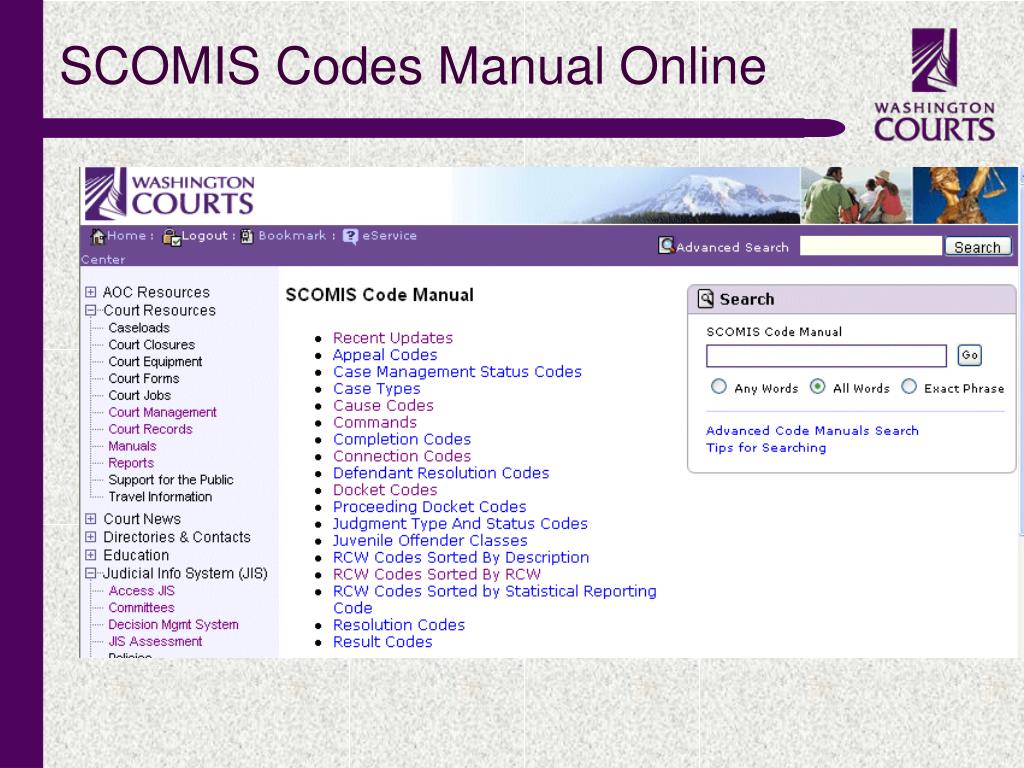Open the Resolution Codes link
Screen dimensions: 1024x768
point(399,625)
